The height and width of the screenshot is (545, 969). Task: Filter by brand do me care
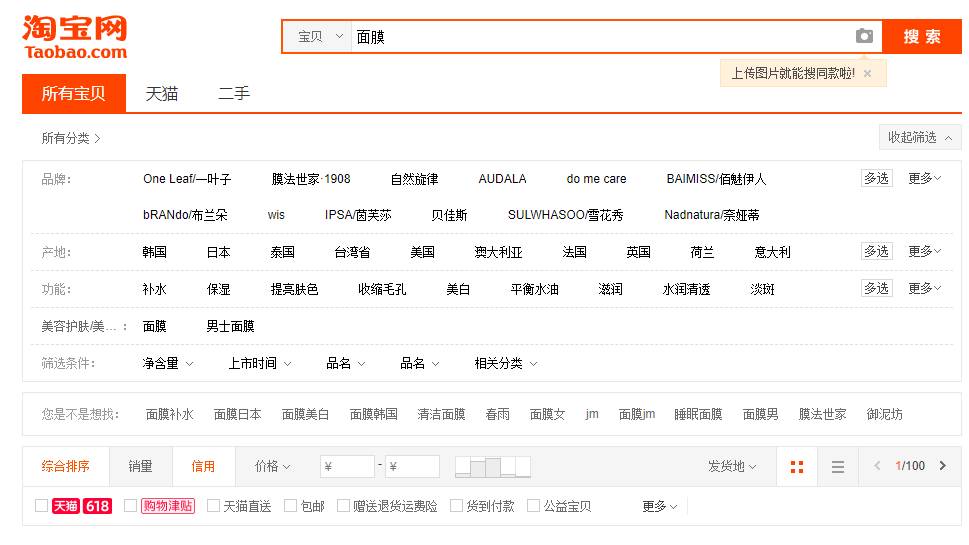[596, 179]
